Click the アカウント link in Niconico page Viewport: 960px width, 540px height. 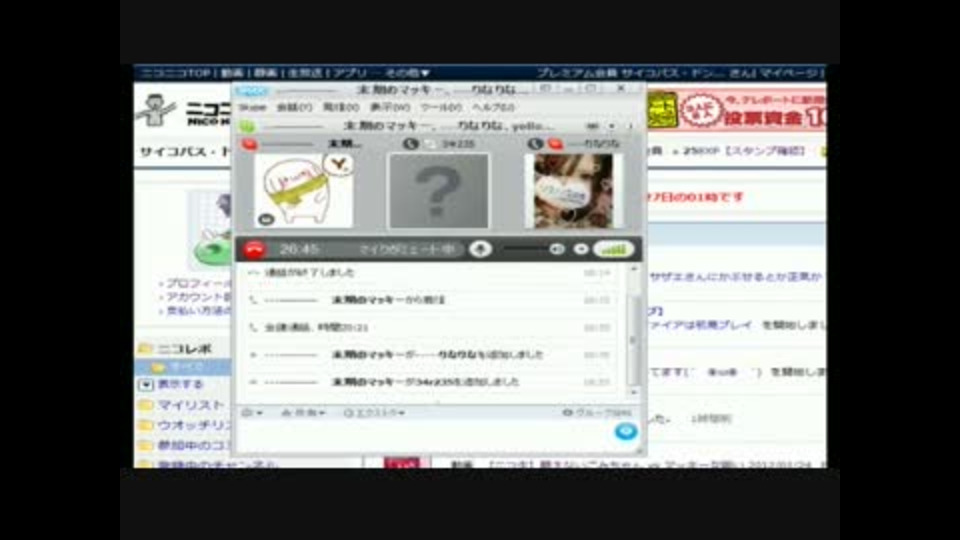(x=197, y=298)
